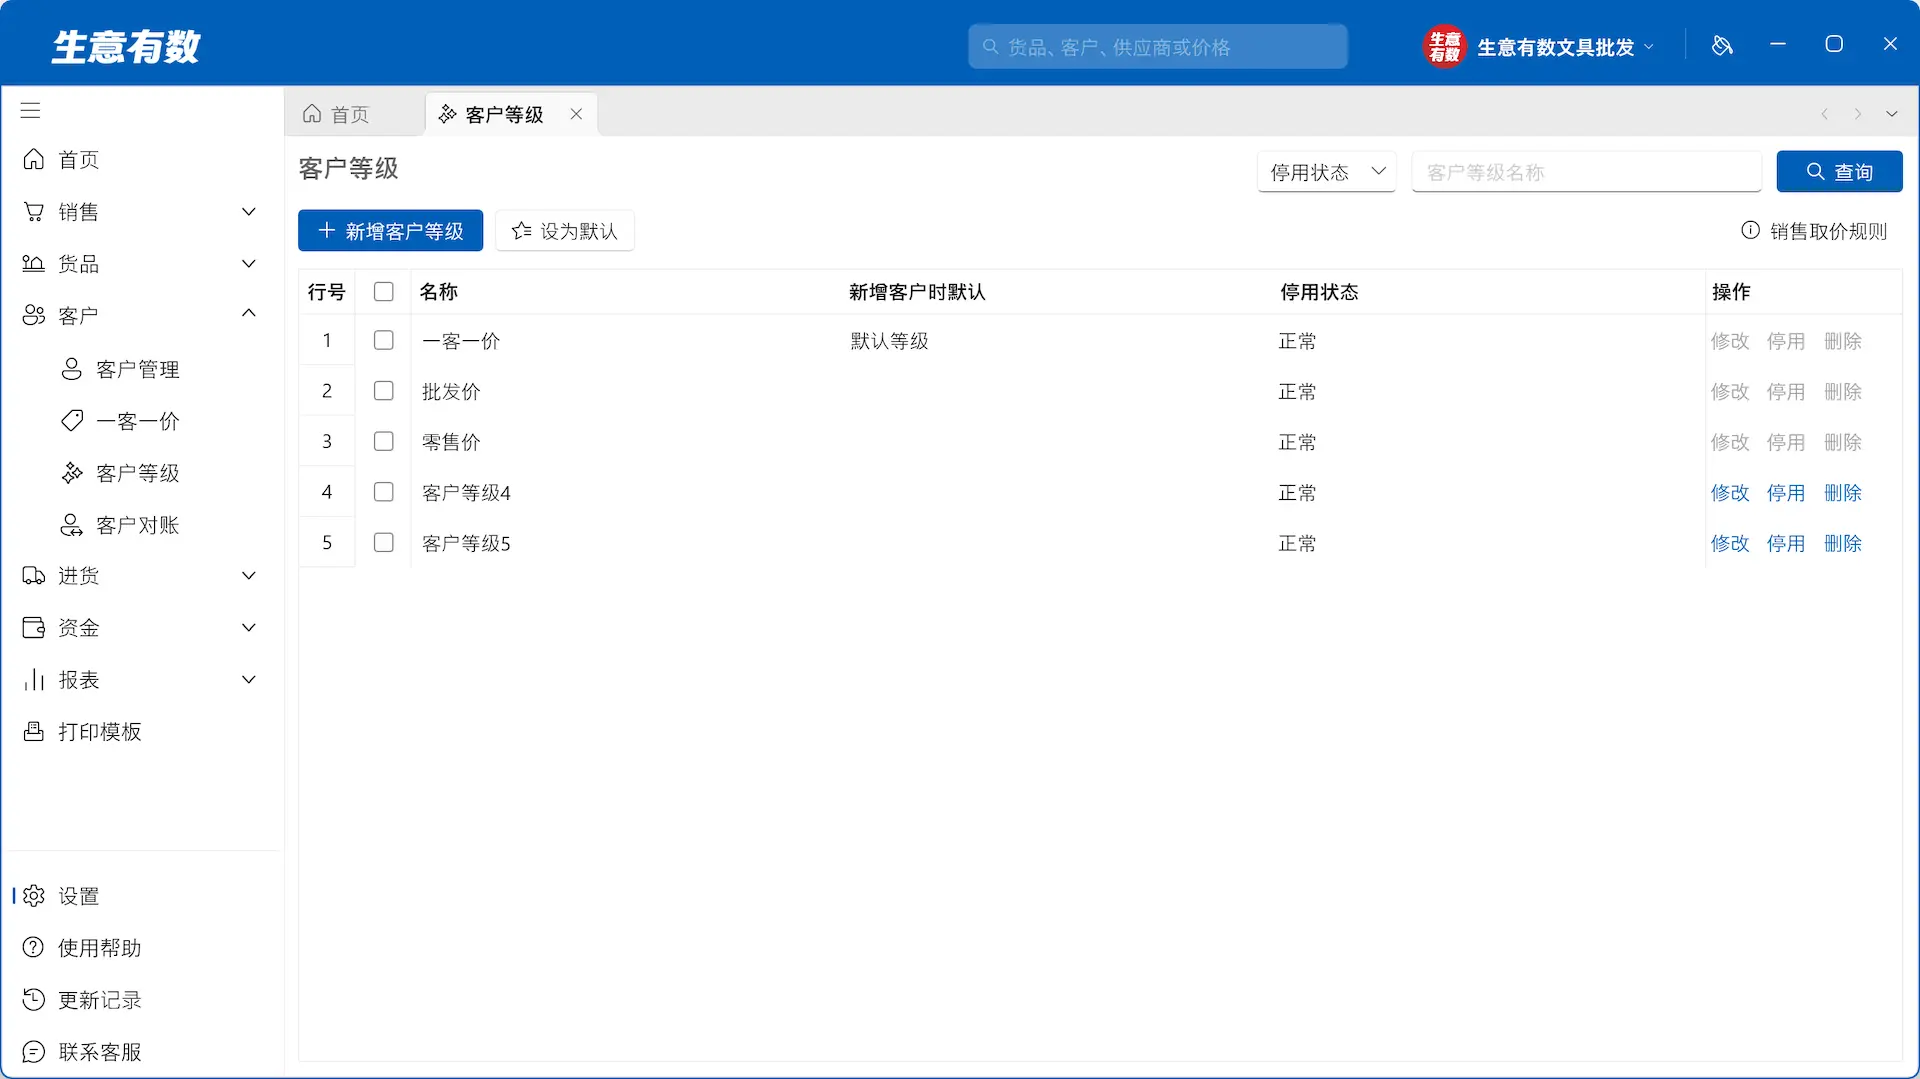Open the tab list dropdown chevron
Image resolution: width=1920 pixels, height=1079 pixels.
pyautogui.click(x=1892, y=114)
